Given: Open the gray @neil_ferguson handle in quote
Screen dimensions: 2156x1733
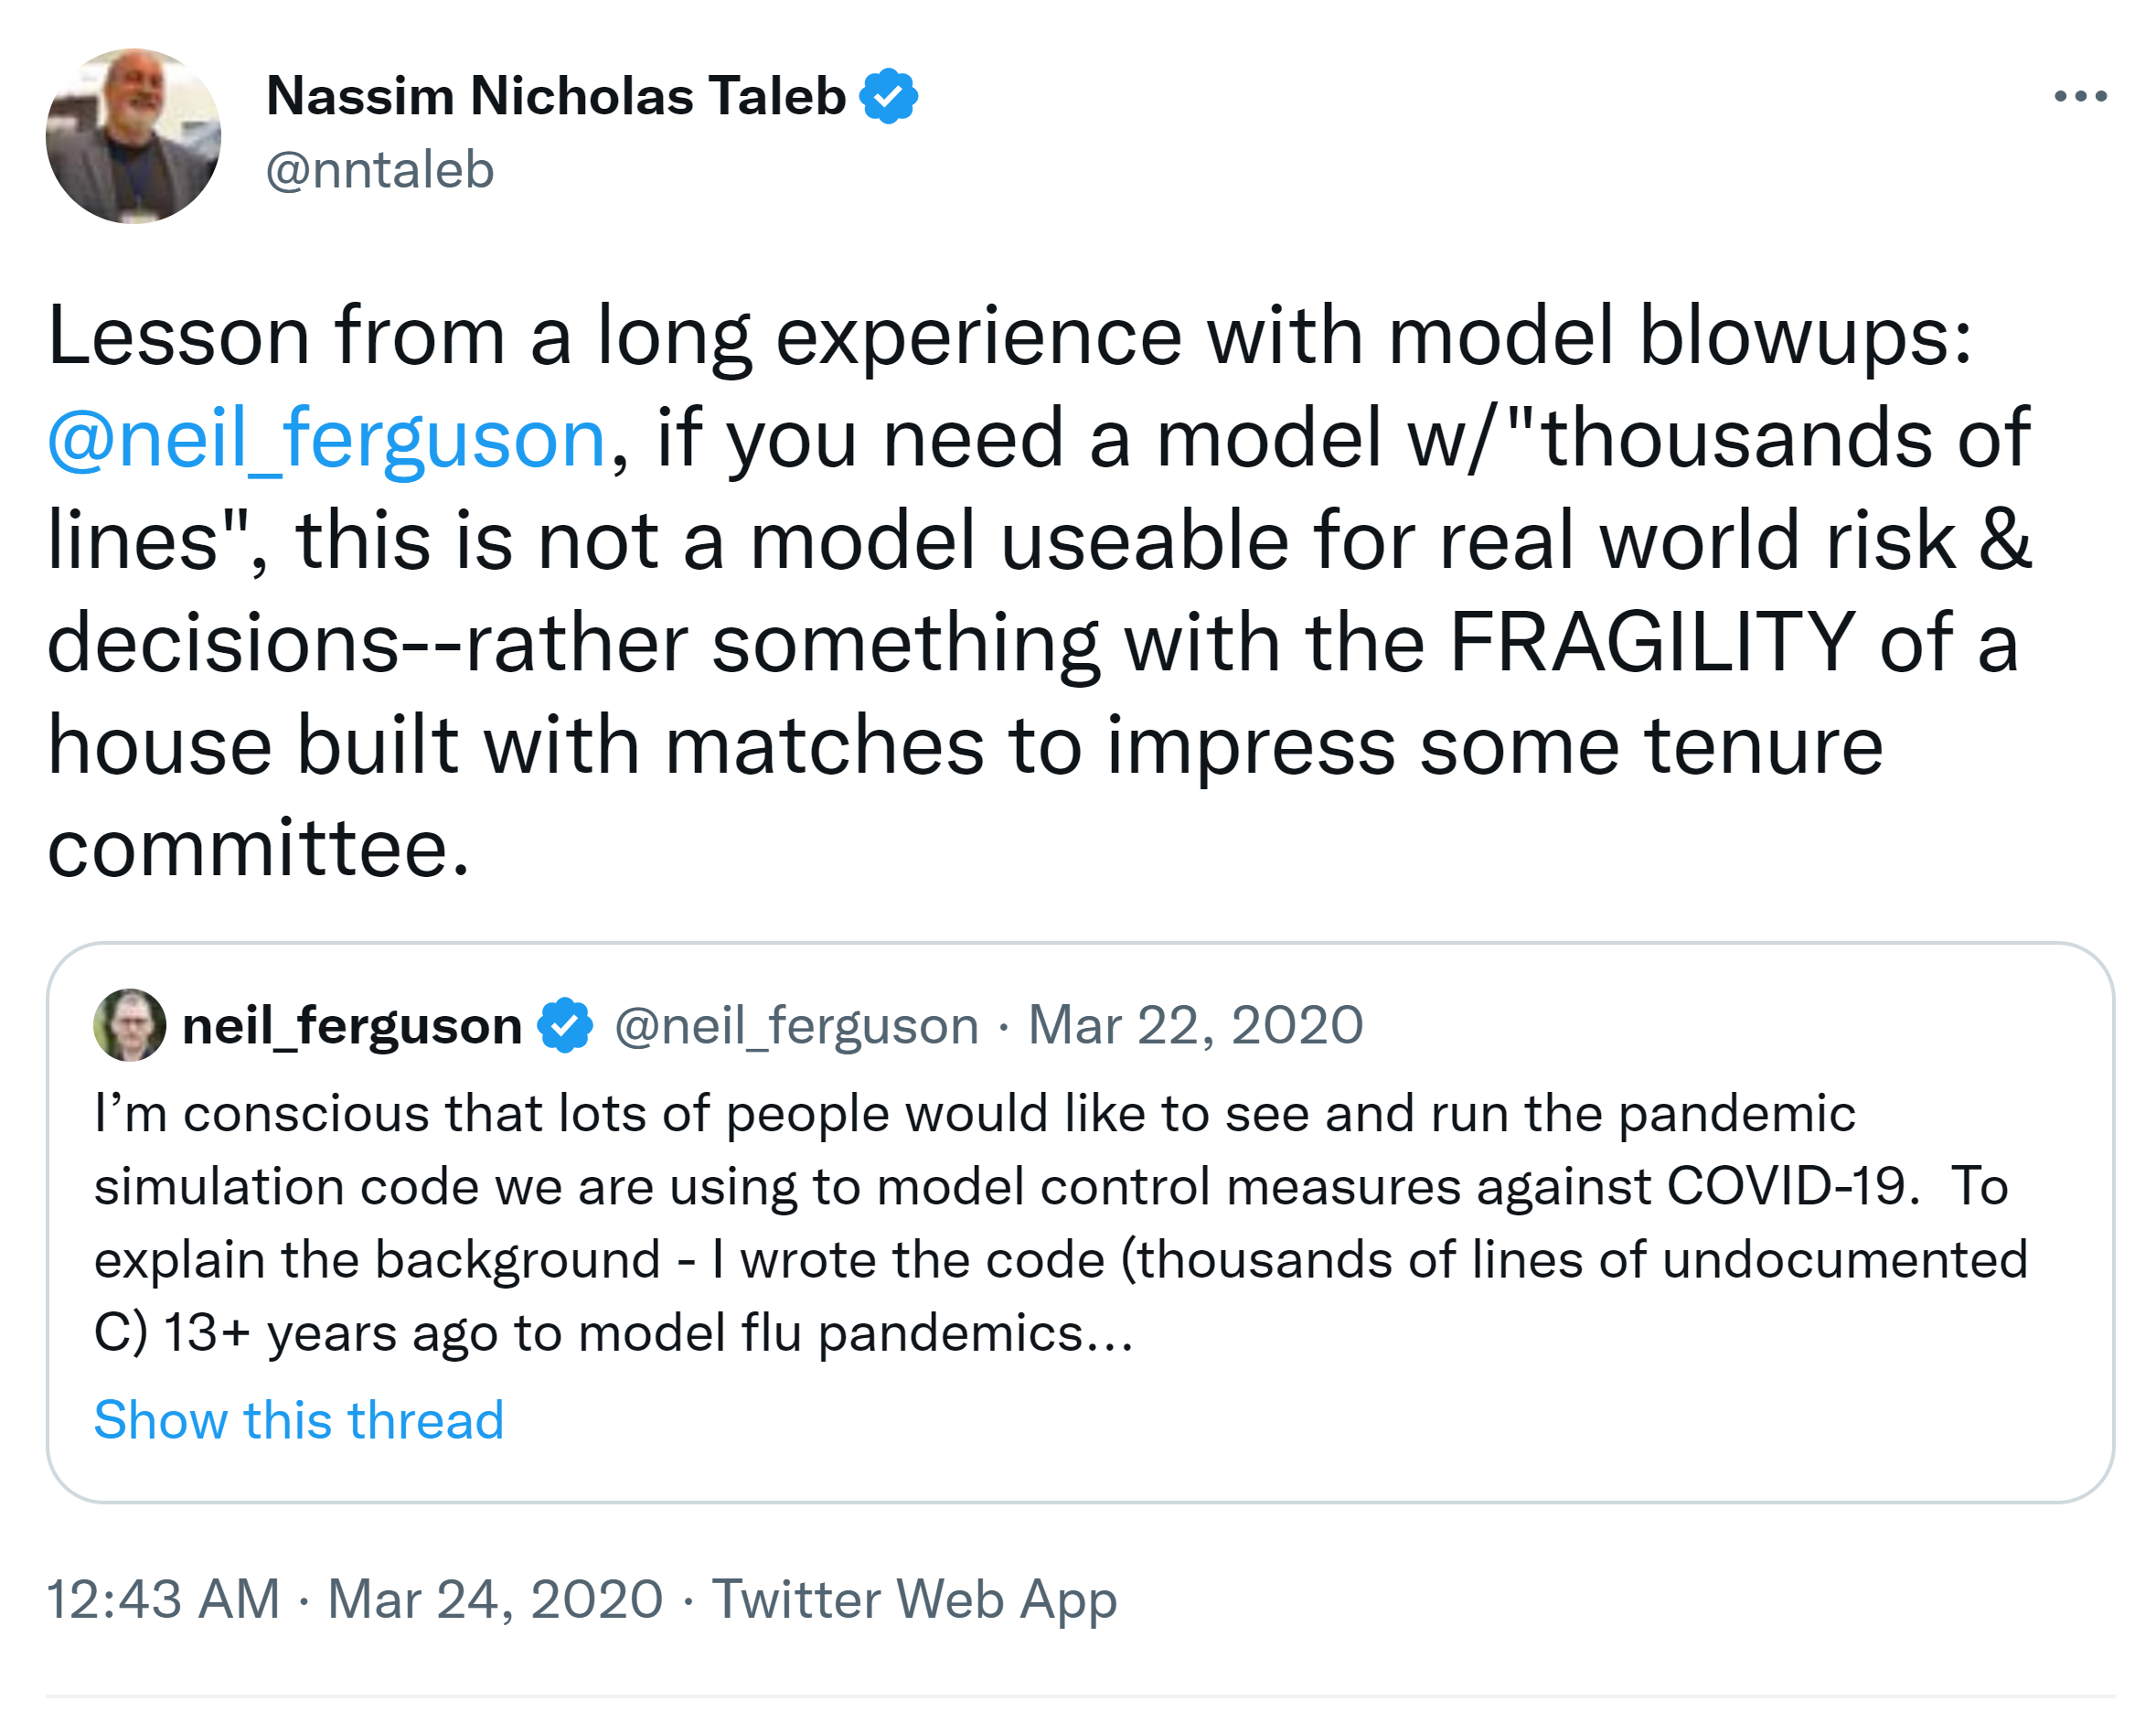Looking at the screenshot, I should click(796, 1025).
